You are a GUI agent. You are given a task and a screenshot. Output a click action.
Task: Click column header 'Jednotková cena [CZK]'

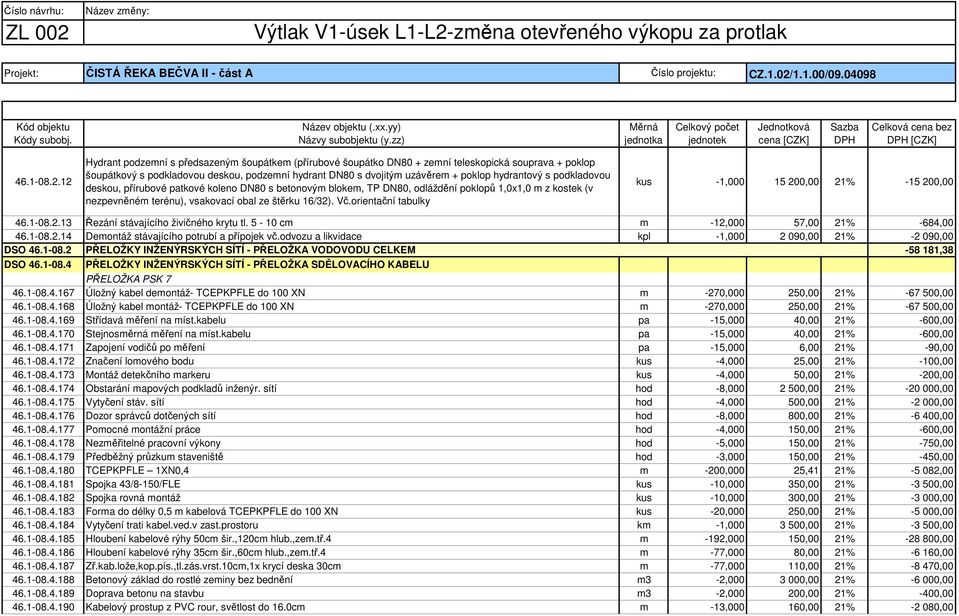(783, 133)
